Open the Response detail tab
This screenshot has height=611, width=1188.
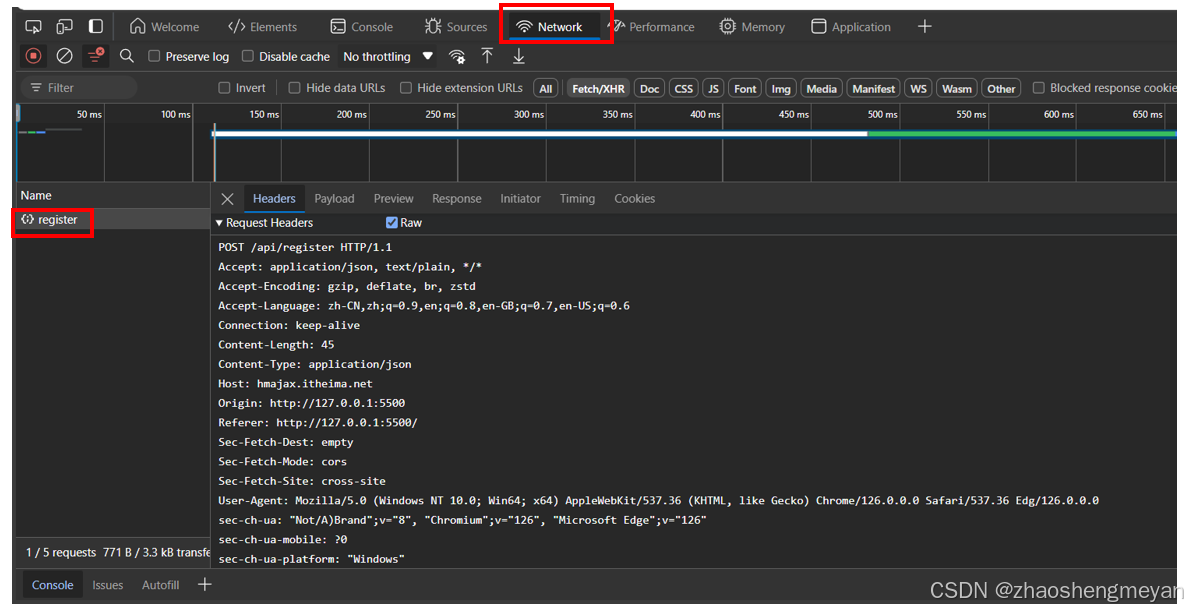click(457, 199)
